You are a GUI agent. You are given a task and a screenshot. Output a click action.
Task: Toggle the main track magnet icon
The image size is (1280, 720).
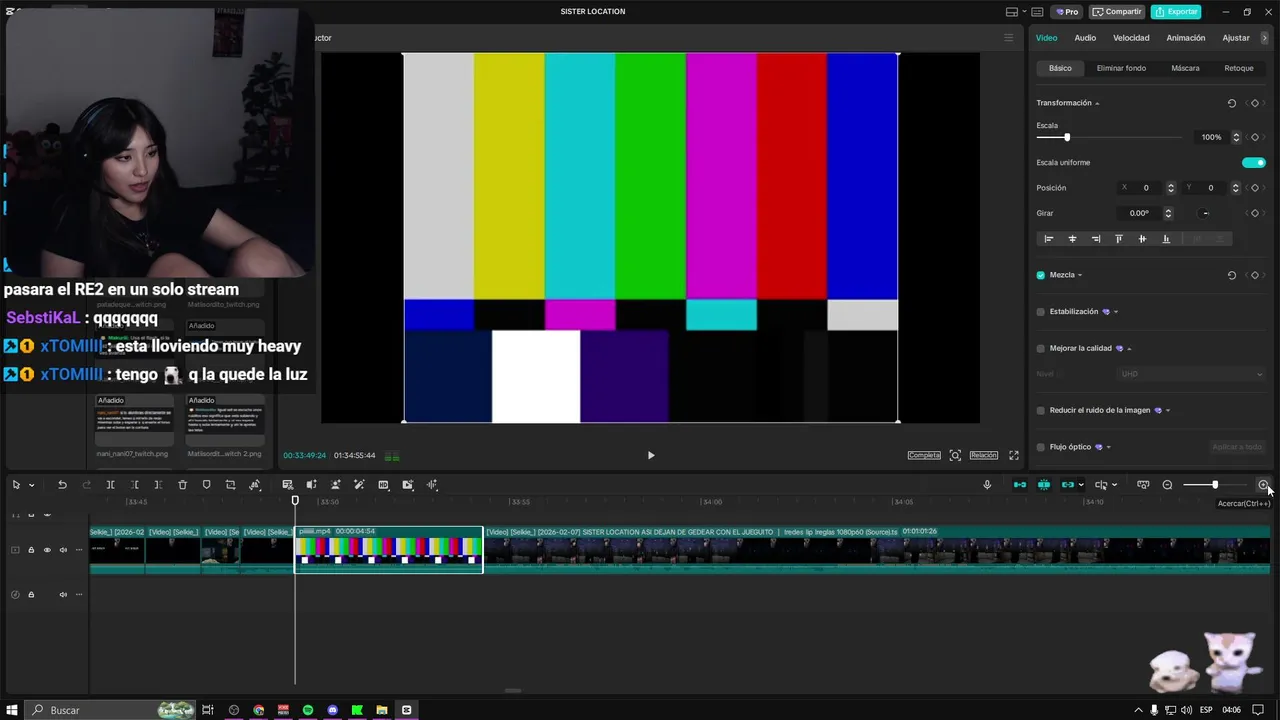tap(1020, 485)
